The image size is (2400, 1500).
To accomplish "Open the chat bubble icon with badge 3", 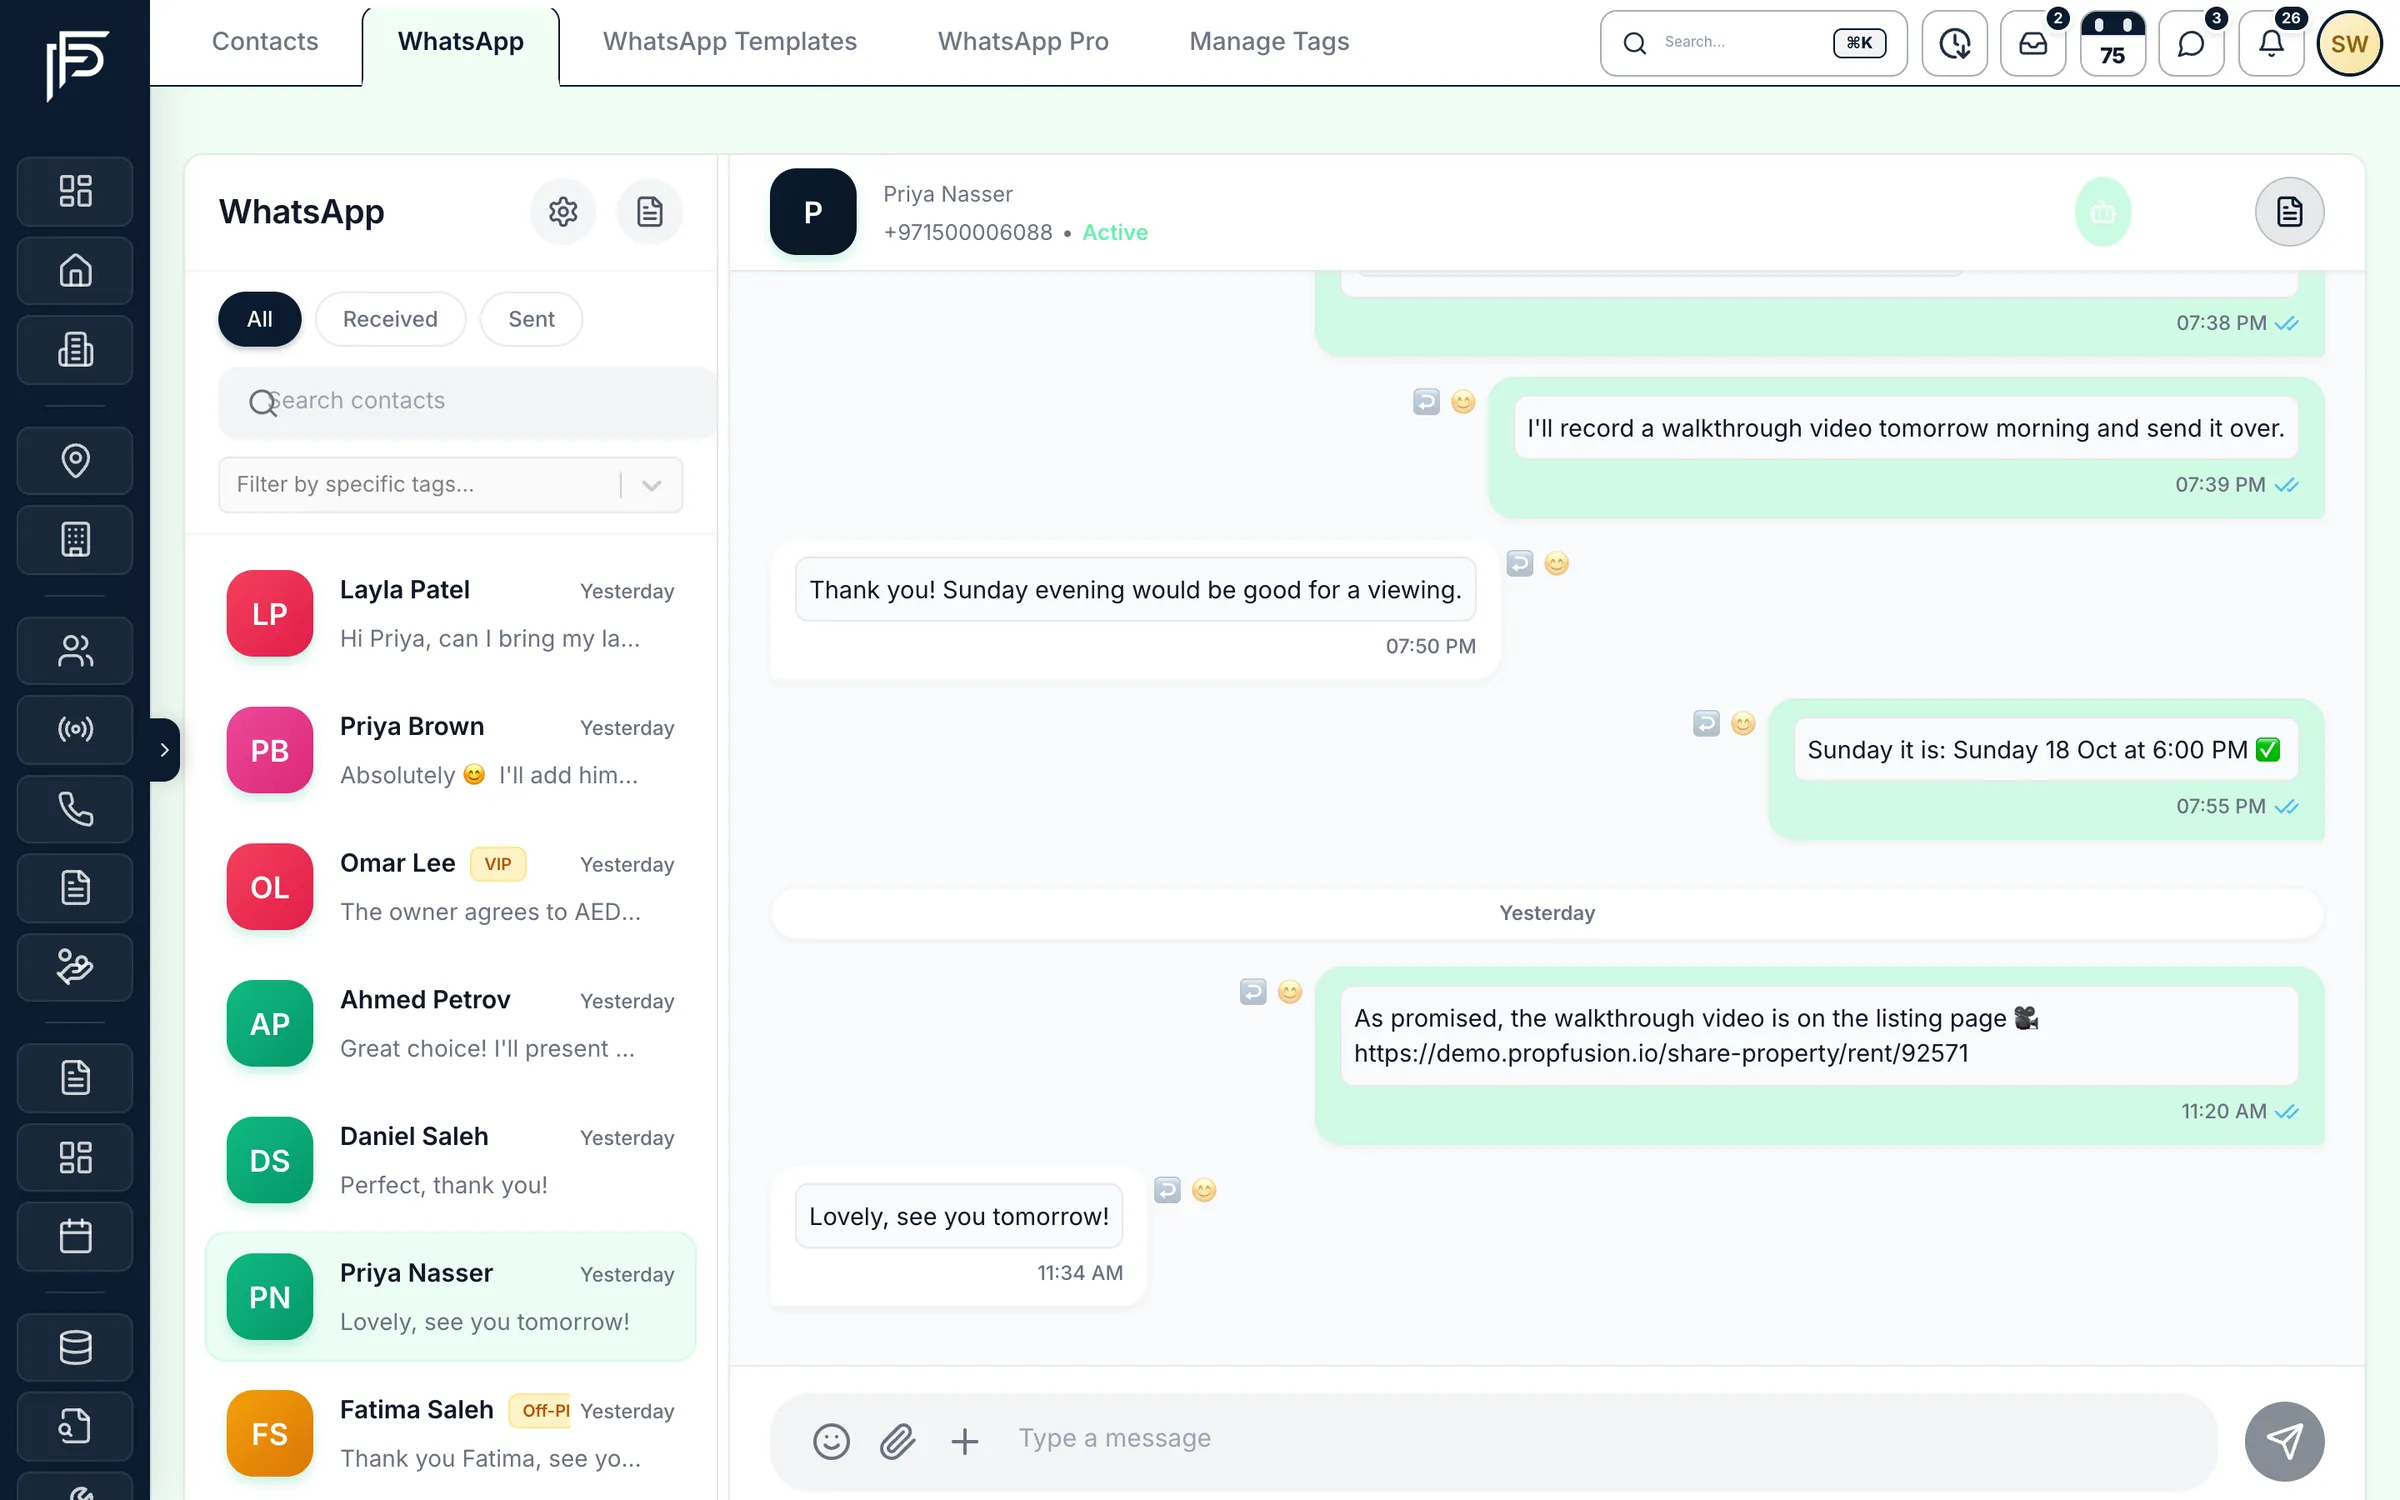I will (x=2191, y=44).
